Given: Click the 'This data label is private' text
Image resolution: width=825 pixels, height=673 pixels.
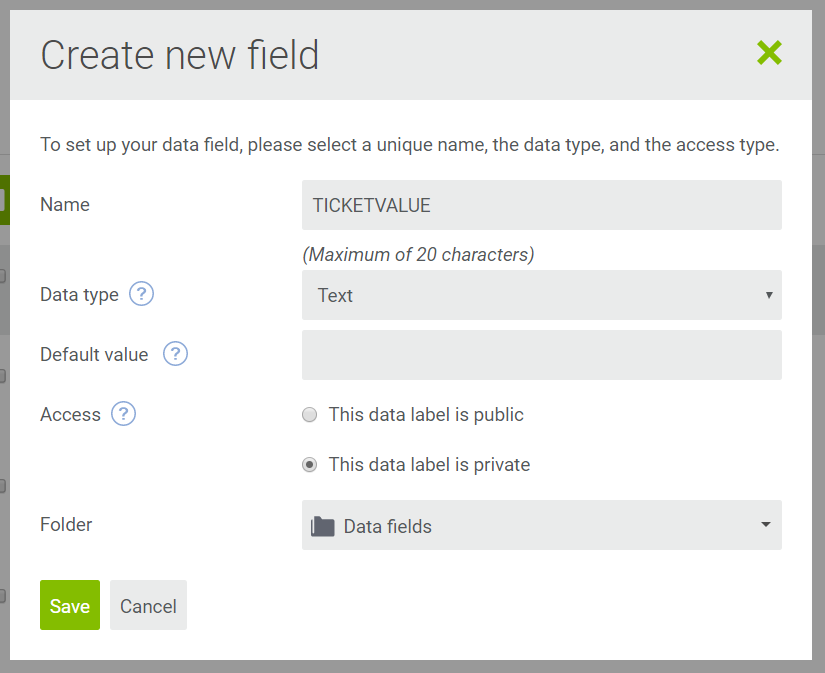Looking at the screenshot, I should (x=429, y=465).
